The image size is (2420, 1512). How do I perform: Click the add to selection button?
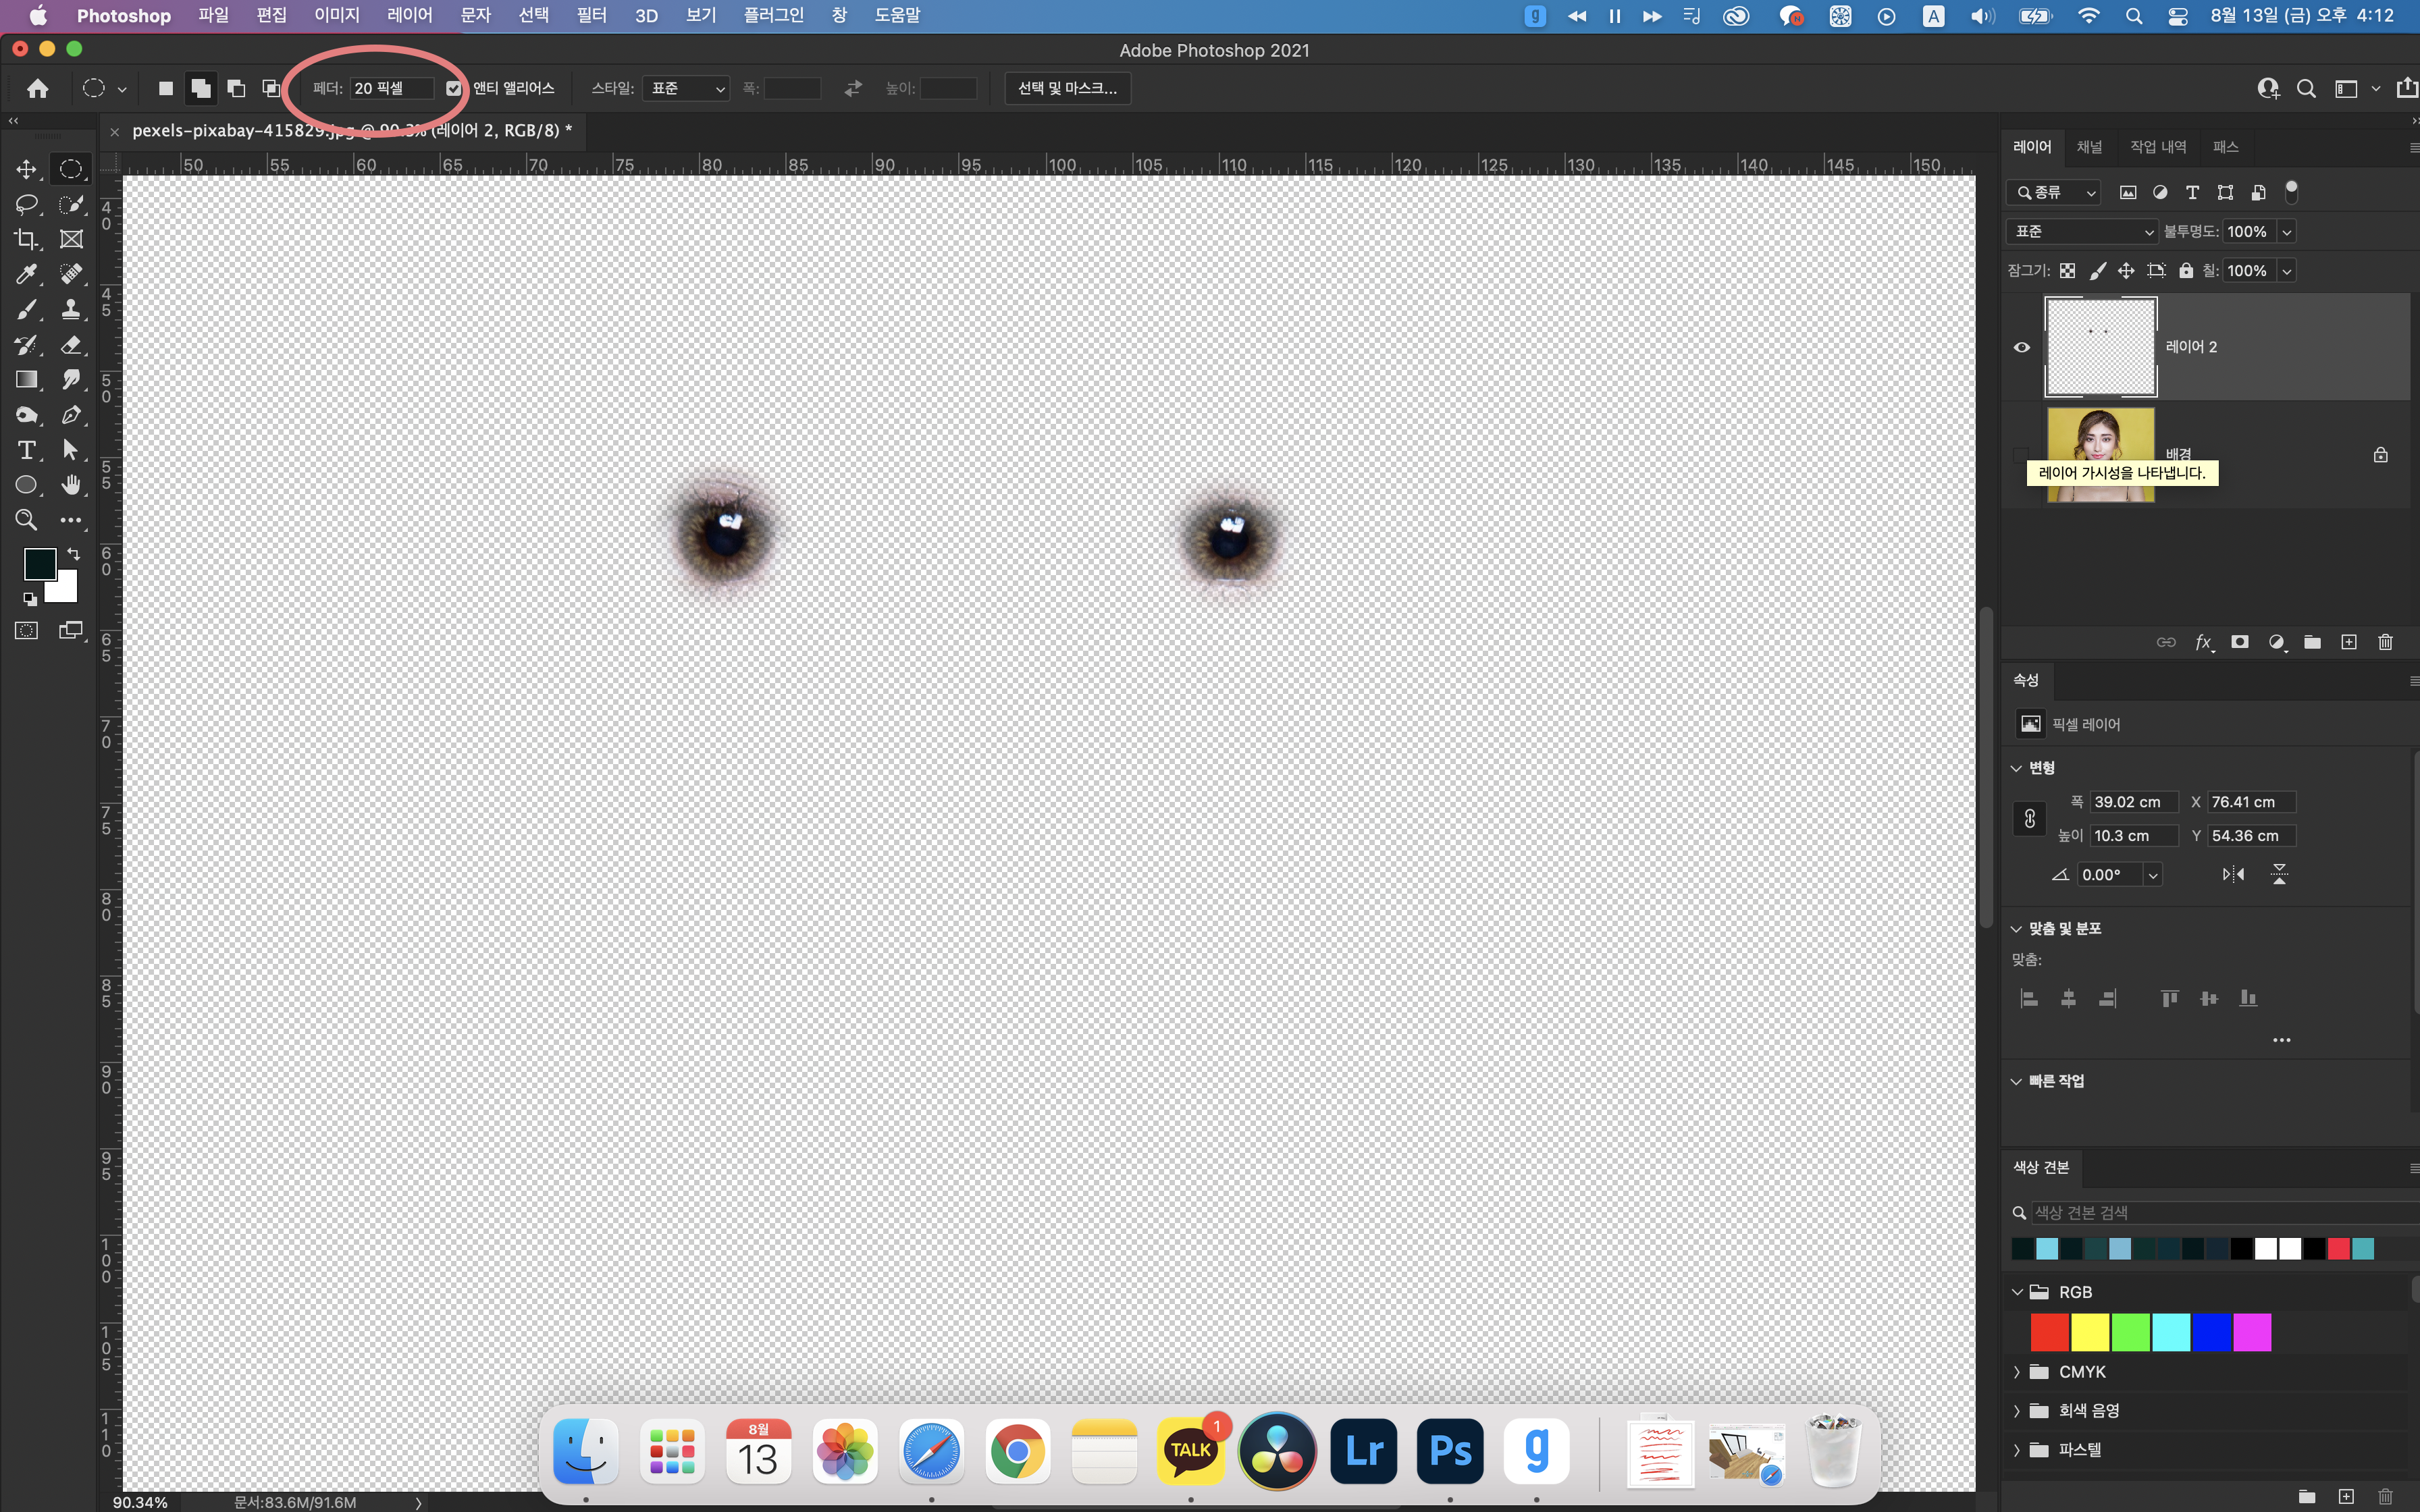click(200, 88)
